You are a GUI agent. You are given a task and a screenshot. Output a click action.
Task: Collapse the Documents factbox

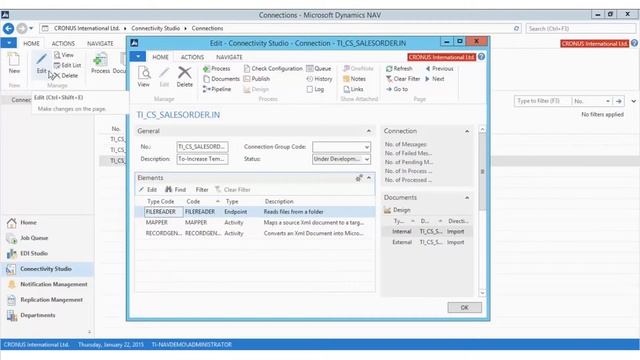467,198
